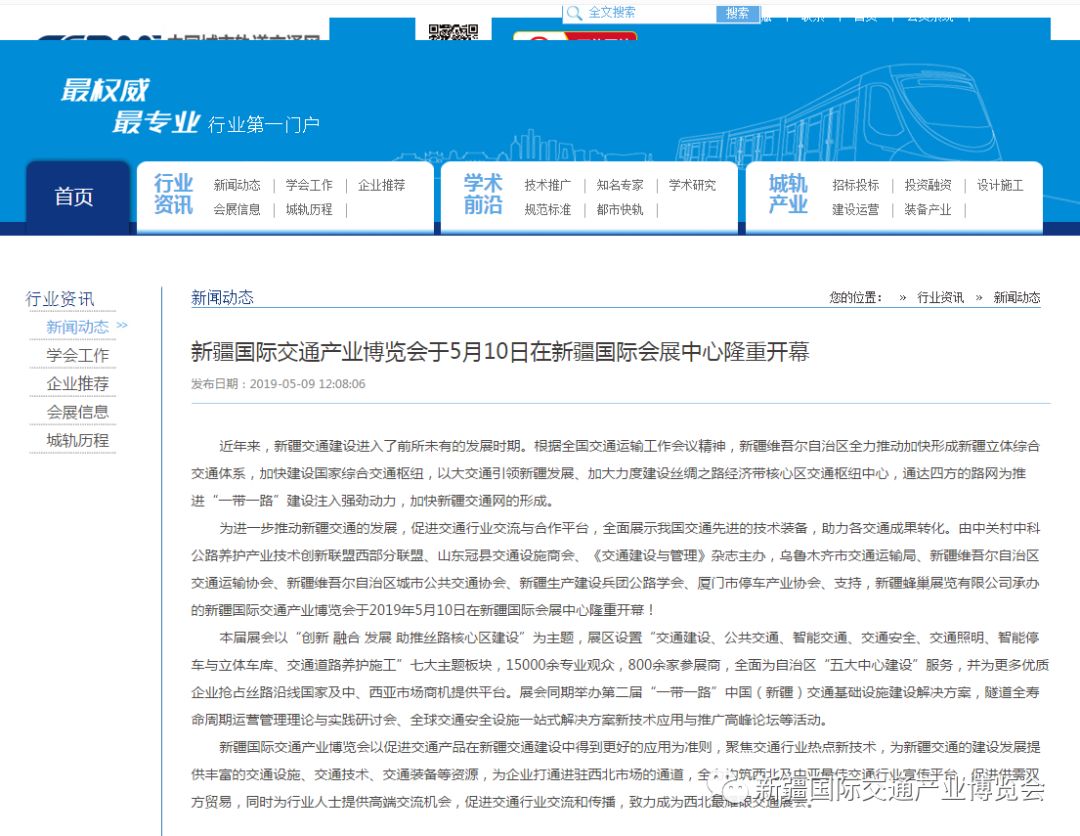Click the publish date 2019-05-09 12:08:06
This screenshot has height=836, width=1080.
coord(307,384)
